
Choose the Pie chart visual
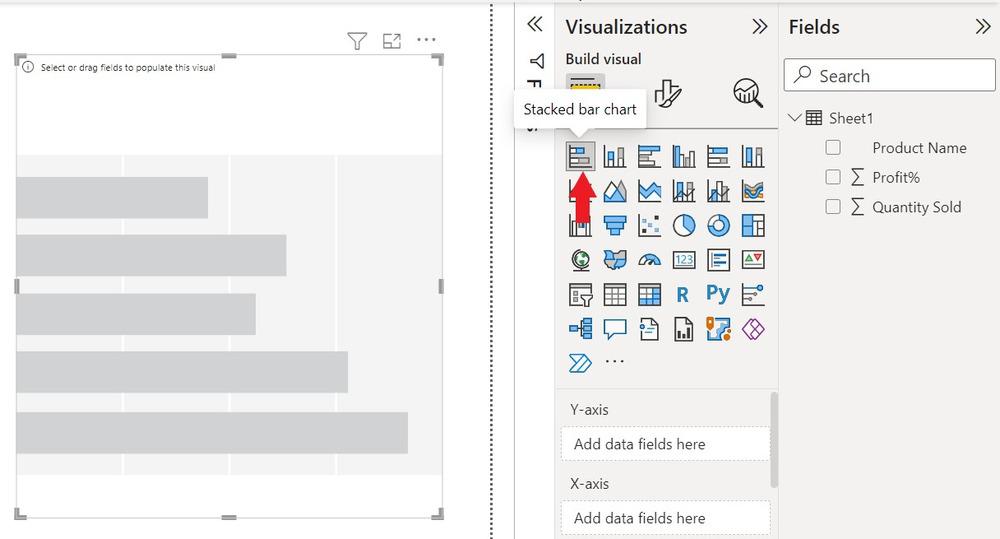[684, 225]
